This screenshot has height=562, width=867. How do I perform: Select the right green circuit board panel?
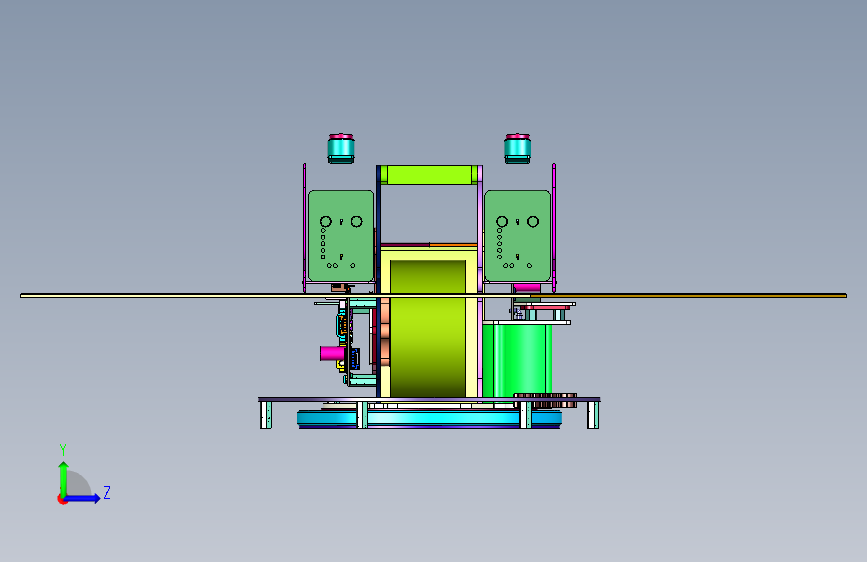point(517,236)
